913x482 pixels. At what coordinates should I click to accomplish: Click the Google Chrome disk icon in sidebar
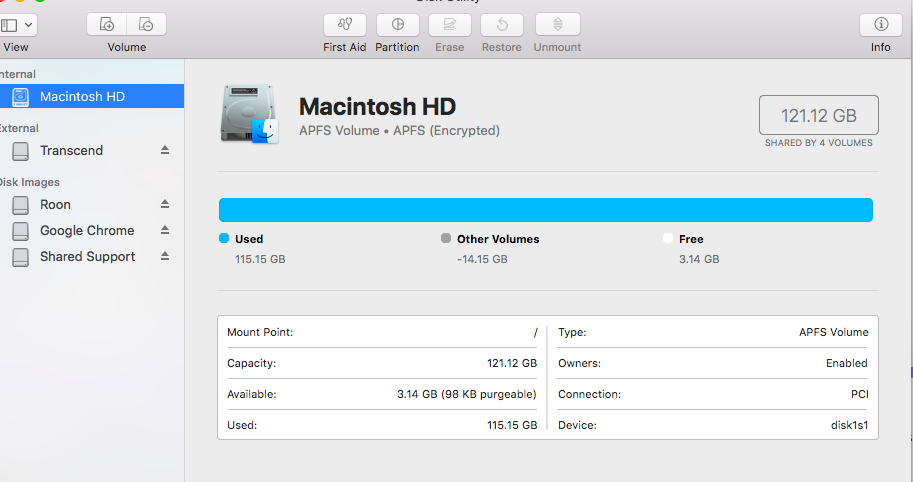pos(20,231)
